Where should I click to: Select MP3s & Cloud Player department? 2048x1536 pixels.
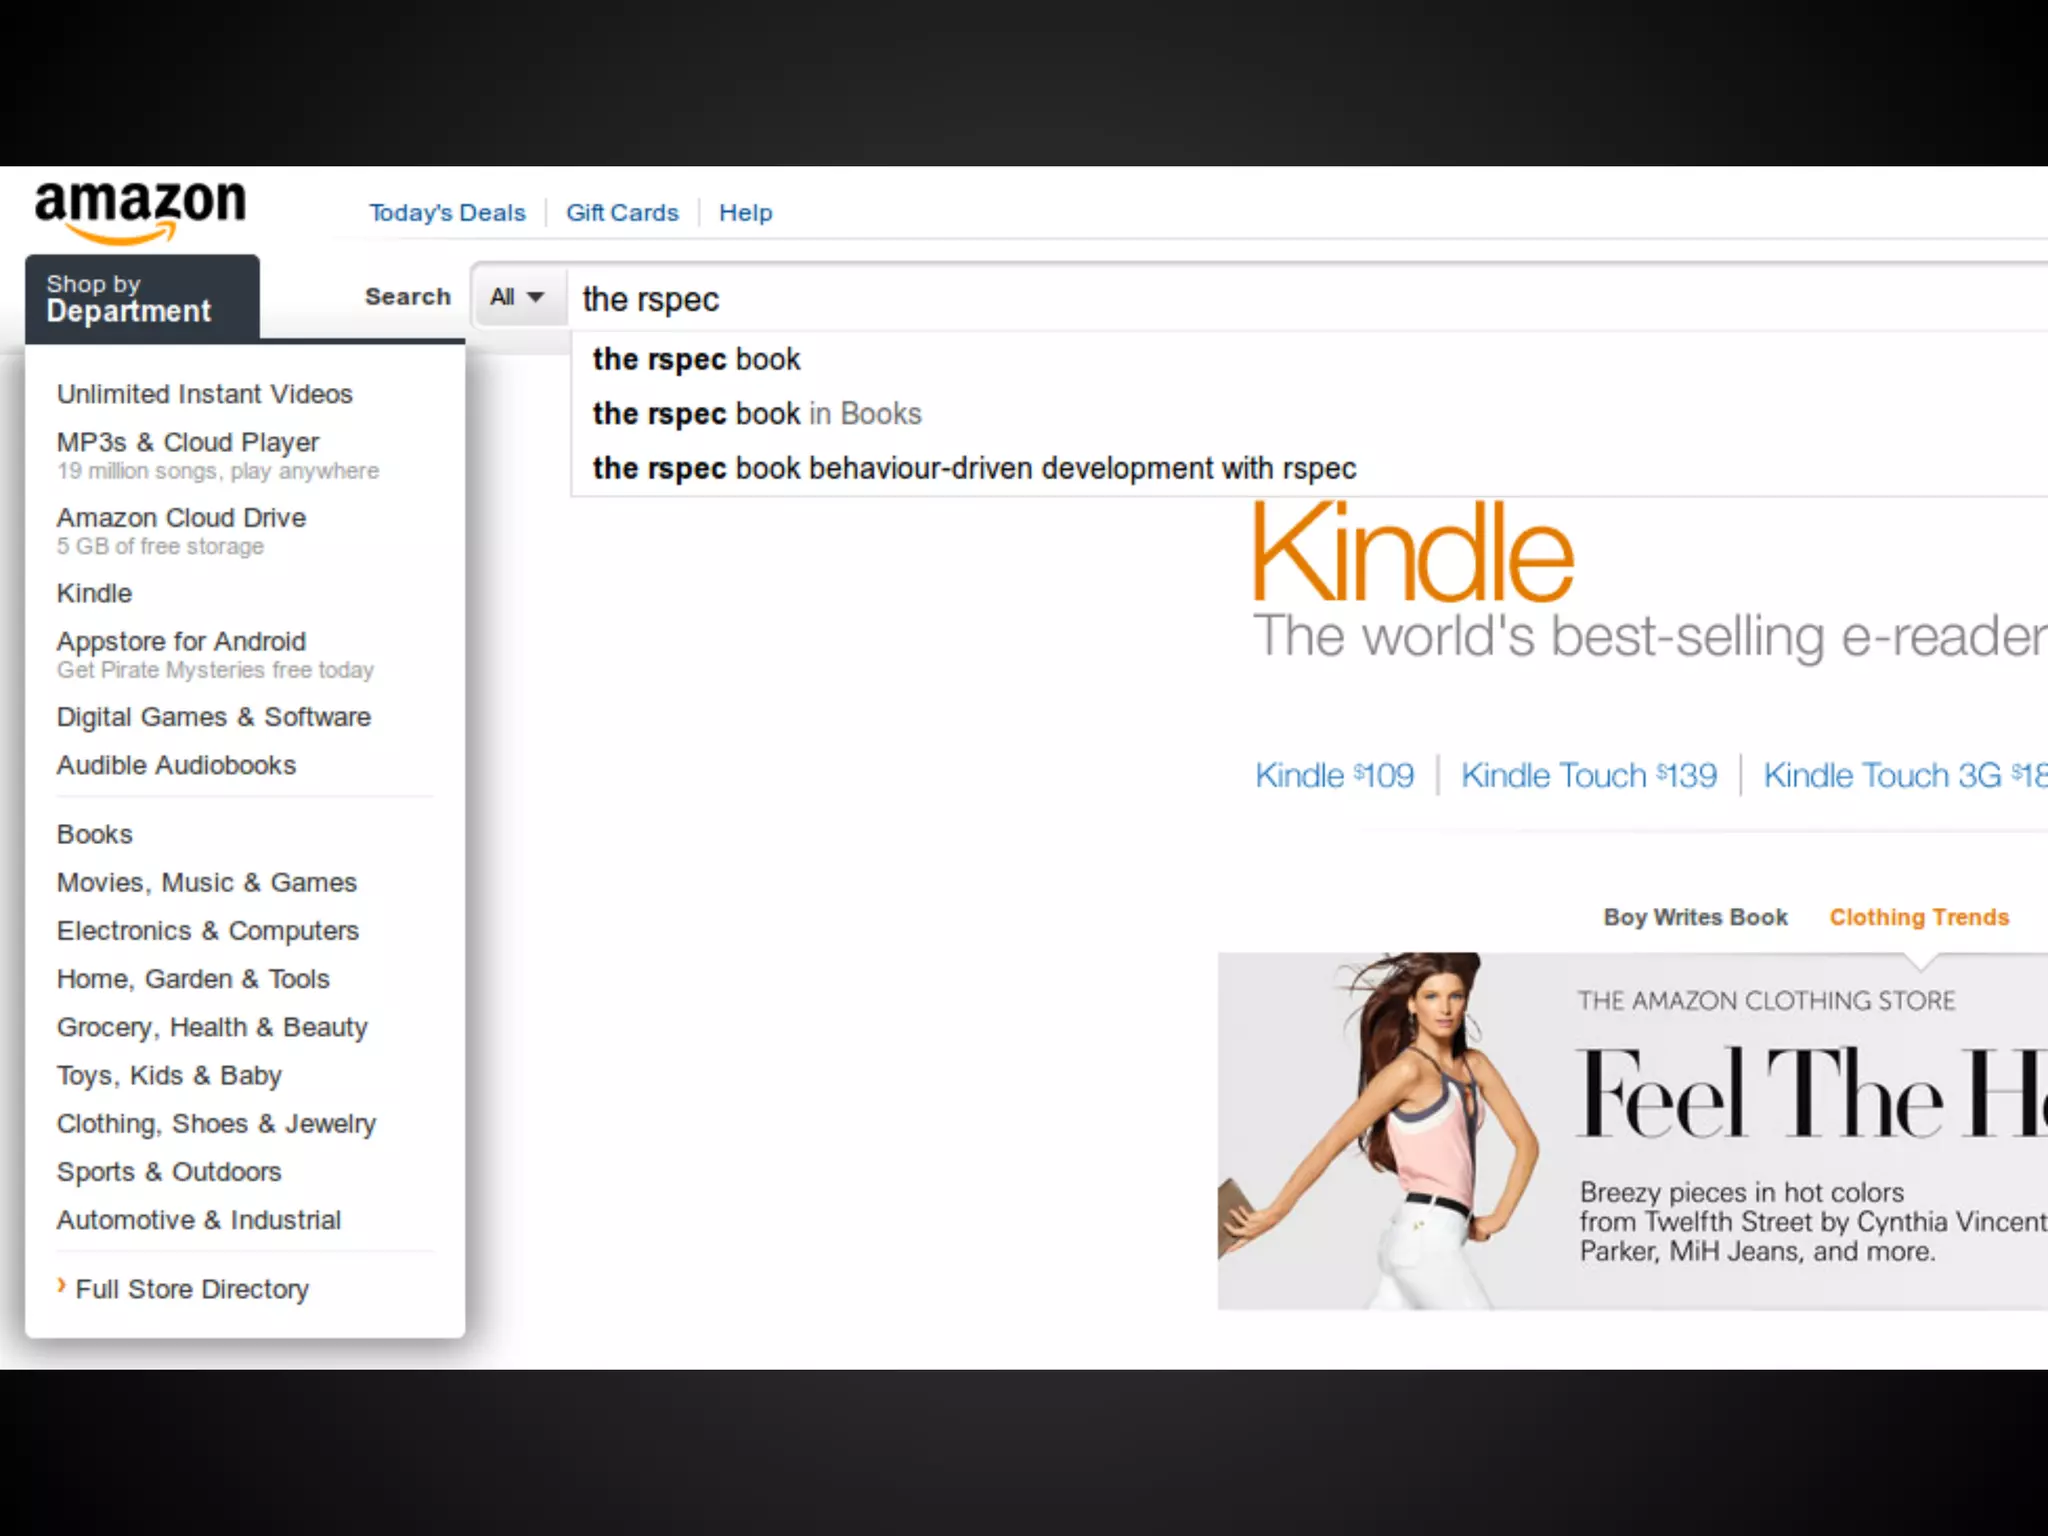[188, 442]
